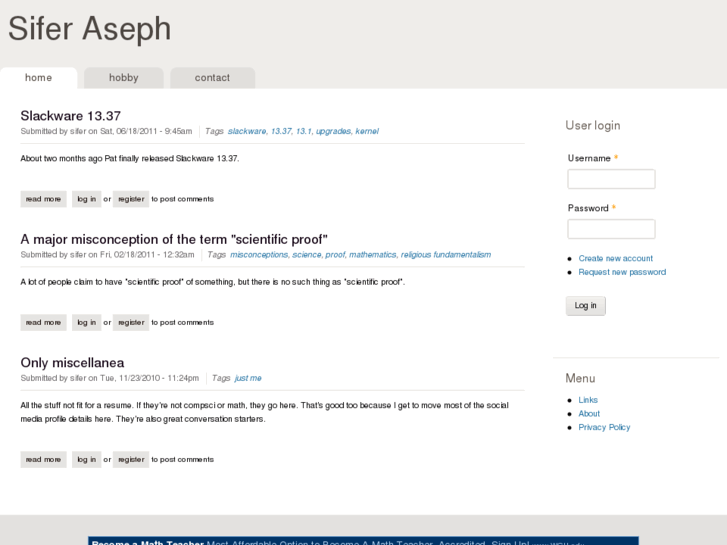The image size is (727, 545).
Task: Click register under Slackware 13.37 post
Action: pos(131,199)
